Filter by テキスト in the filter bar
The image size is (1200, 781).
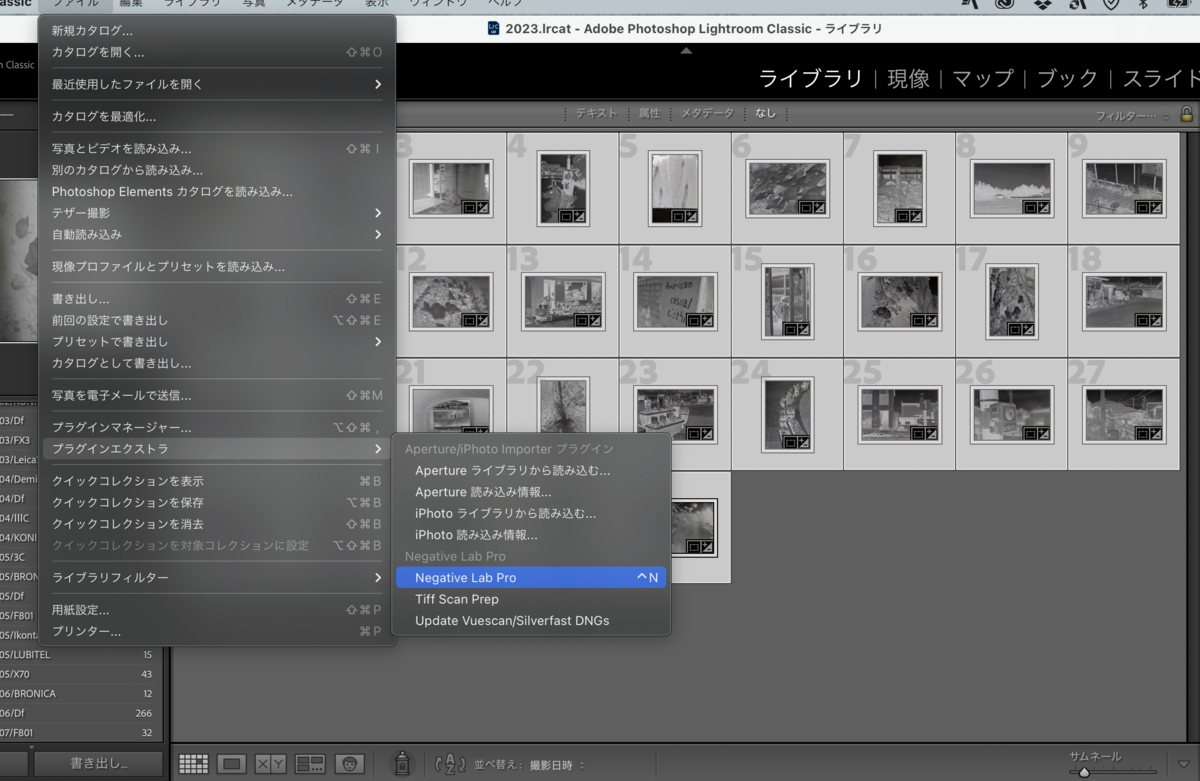(596, 114)
